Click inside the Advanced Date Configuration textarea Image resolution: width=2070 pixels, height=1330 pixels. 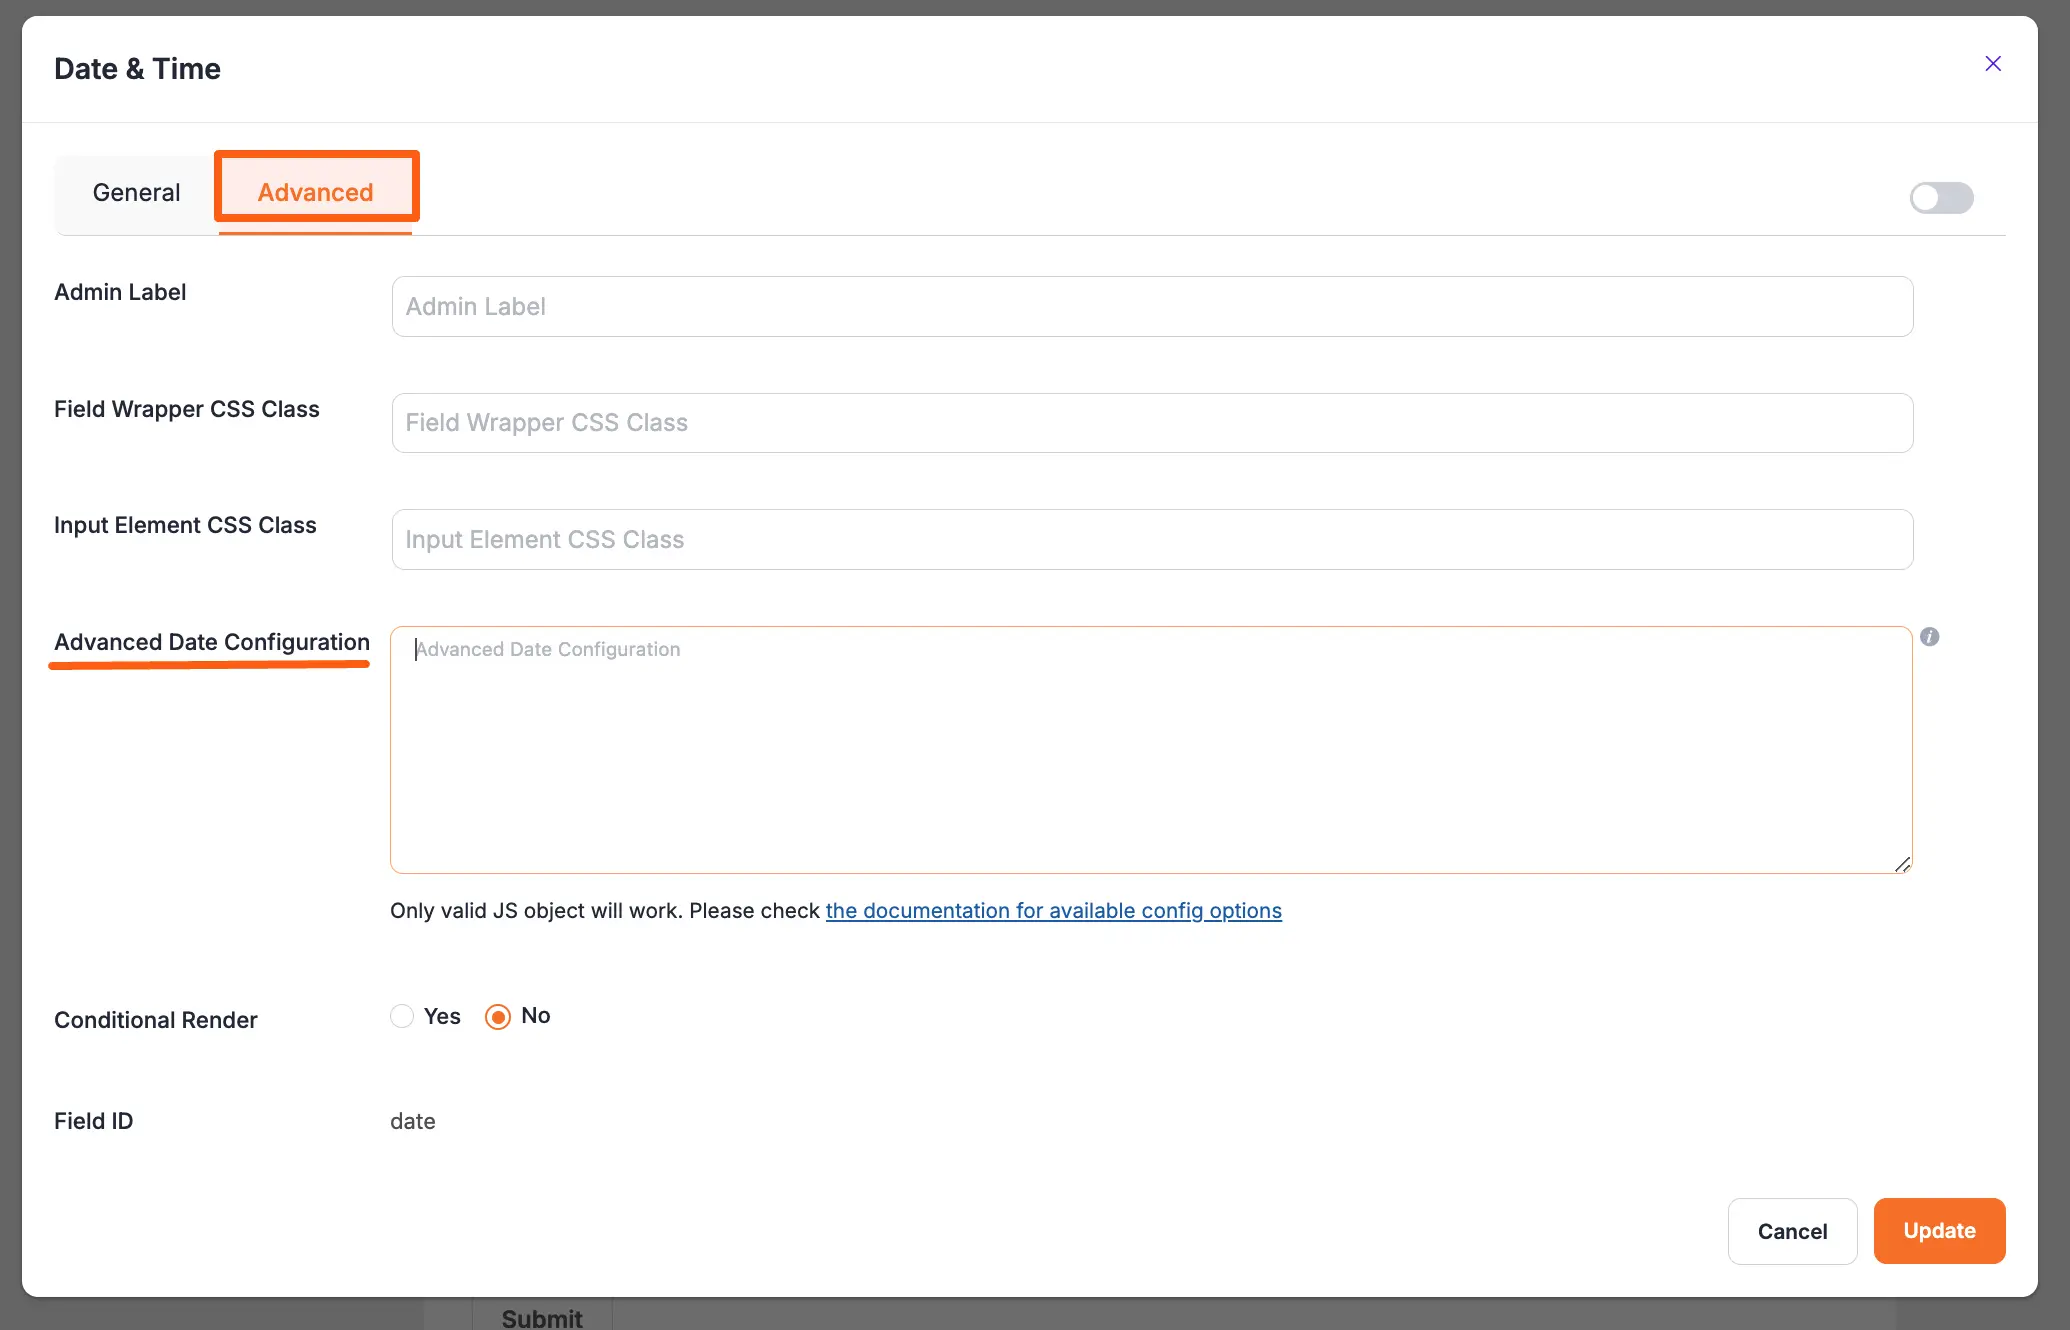tap(1150, 750)
